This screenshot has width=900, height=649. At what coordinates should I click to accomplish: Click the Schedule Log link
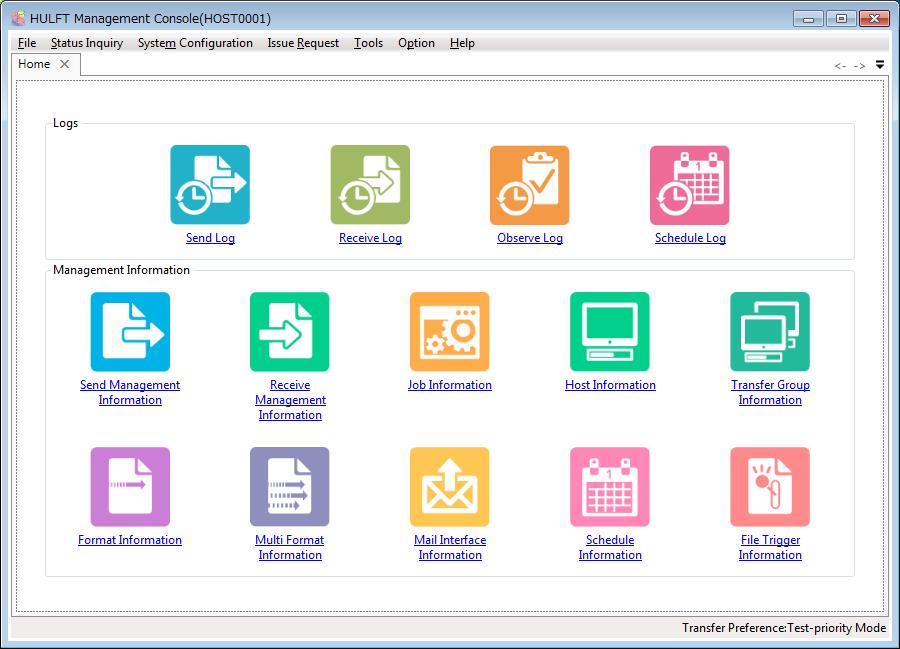(690, 238)
